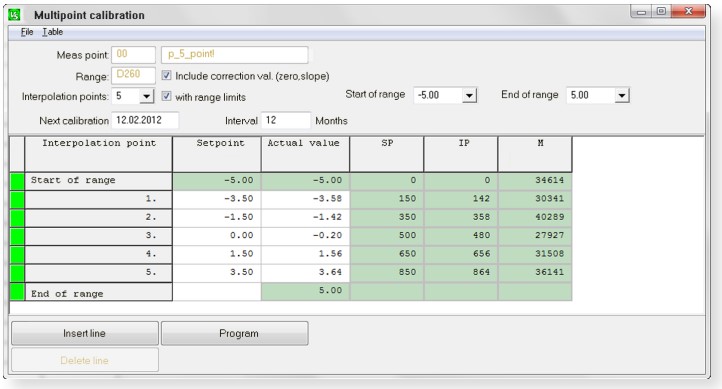Click IP cell 864
This screenshot has height=389, width=722.
461,273
